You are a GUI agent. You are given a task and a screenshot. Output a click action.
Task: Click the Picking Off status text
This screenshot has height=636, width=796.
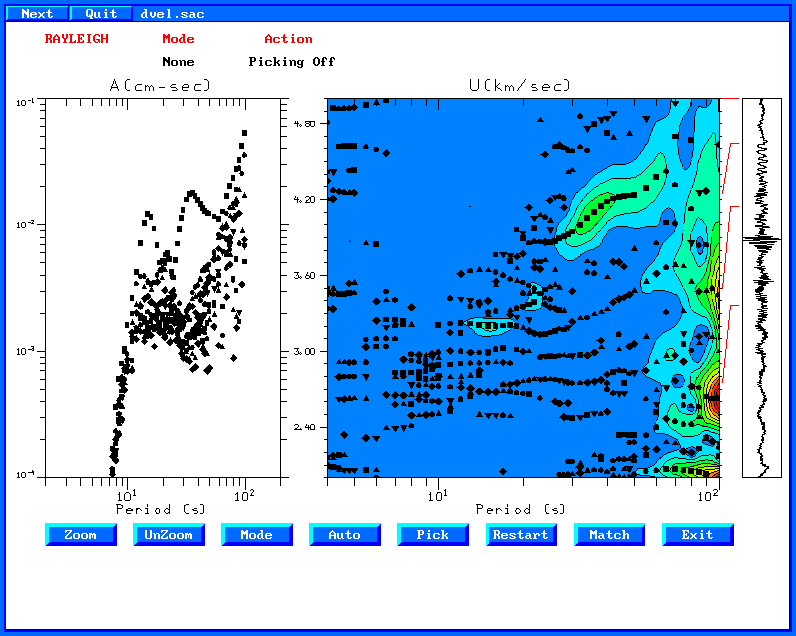pos(292,61)
